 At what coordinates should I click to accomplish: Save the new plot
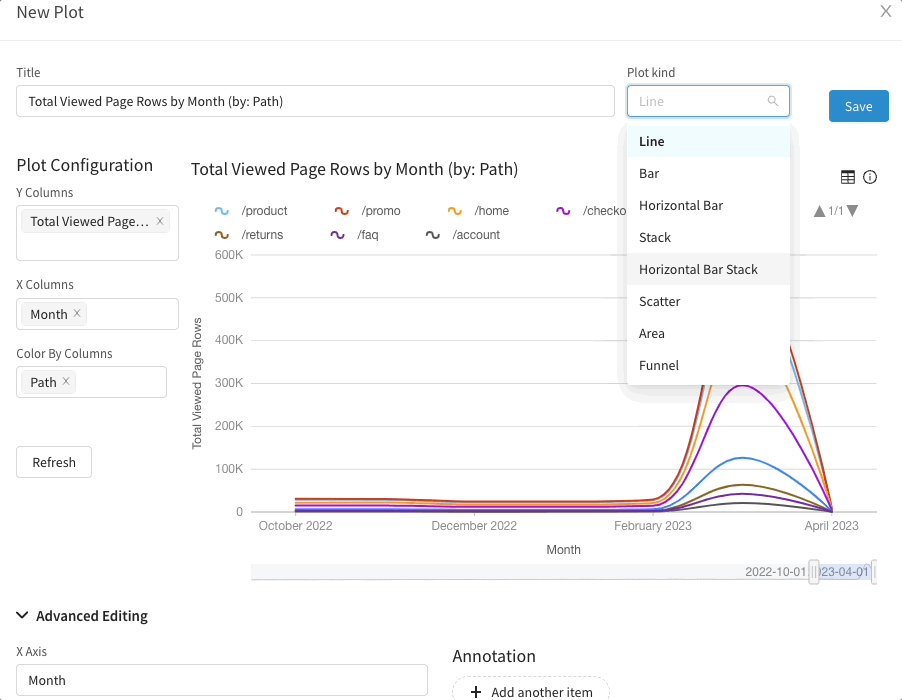tap(858, 106)
